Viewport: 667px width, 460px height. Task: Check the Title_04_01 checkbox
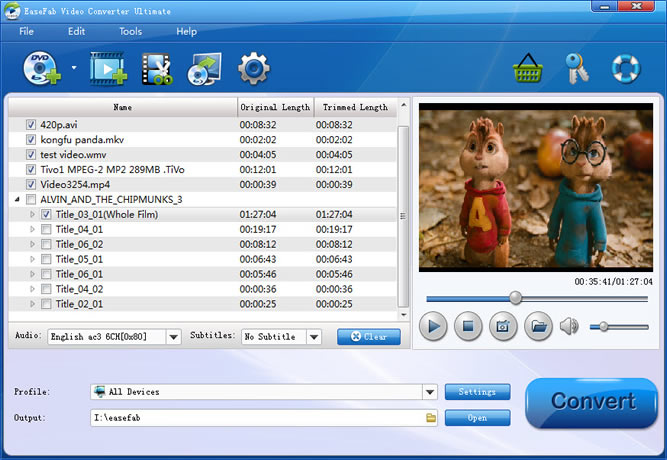point(46,229)
